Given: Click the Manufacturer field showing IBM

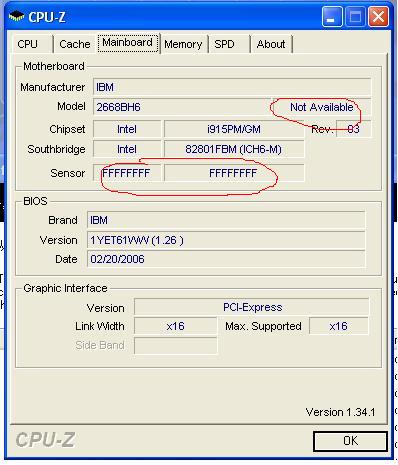Looking at the screenshot, I should click(232, 87).
